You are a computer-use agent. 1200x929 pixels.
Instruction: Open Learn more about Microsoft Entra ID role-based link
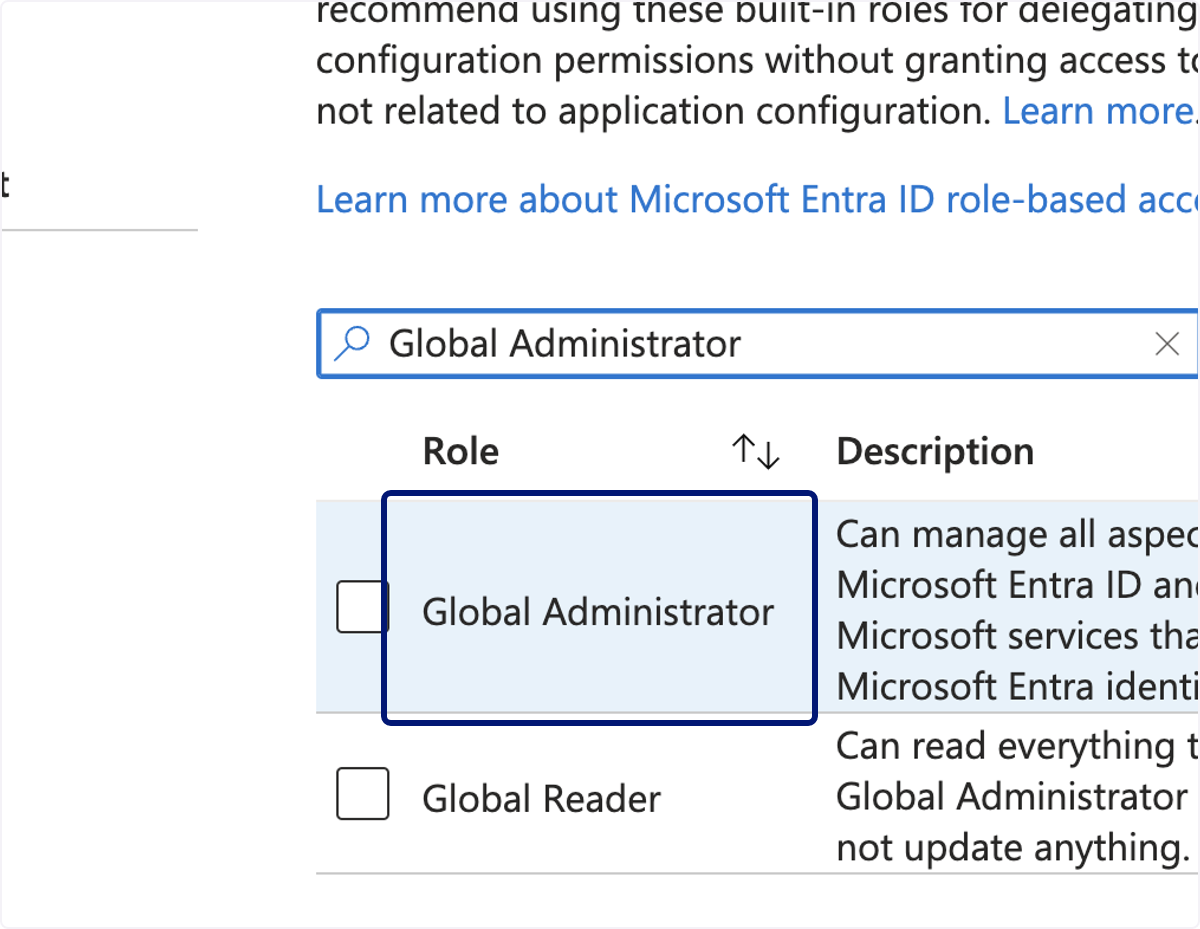tap(758, 200)
